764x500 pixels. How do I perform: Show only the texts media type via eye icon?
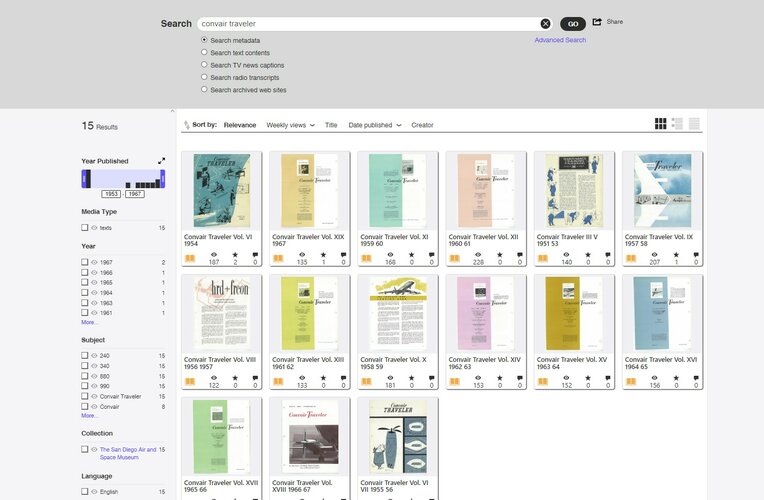coord(95,228)
